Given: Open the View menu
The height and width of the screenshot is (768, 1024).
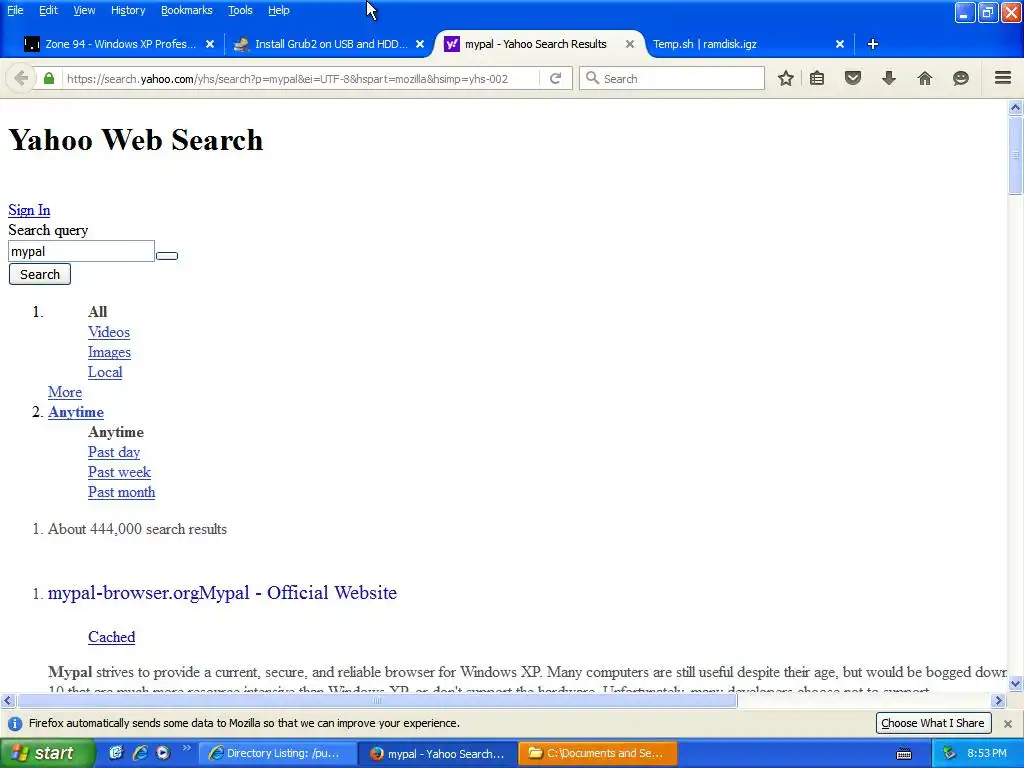Looking at the screenshot, I should [84, 10].
